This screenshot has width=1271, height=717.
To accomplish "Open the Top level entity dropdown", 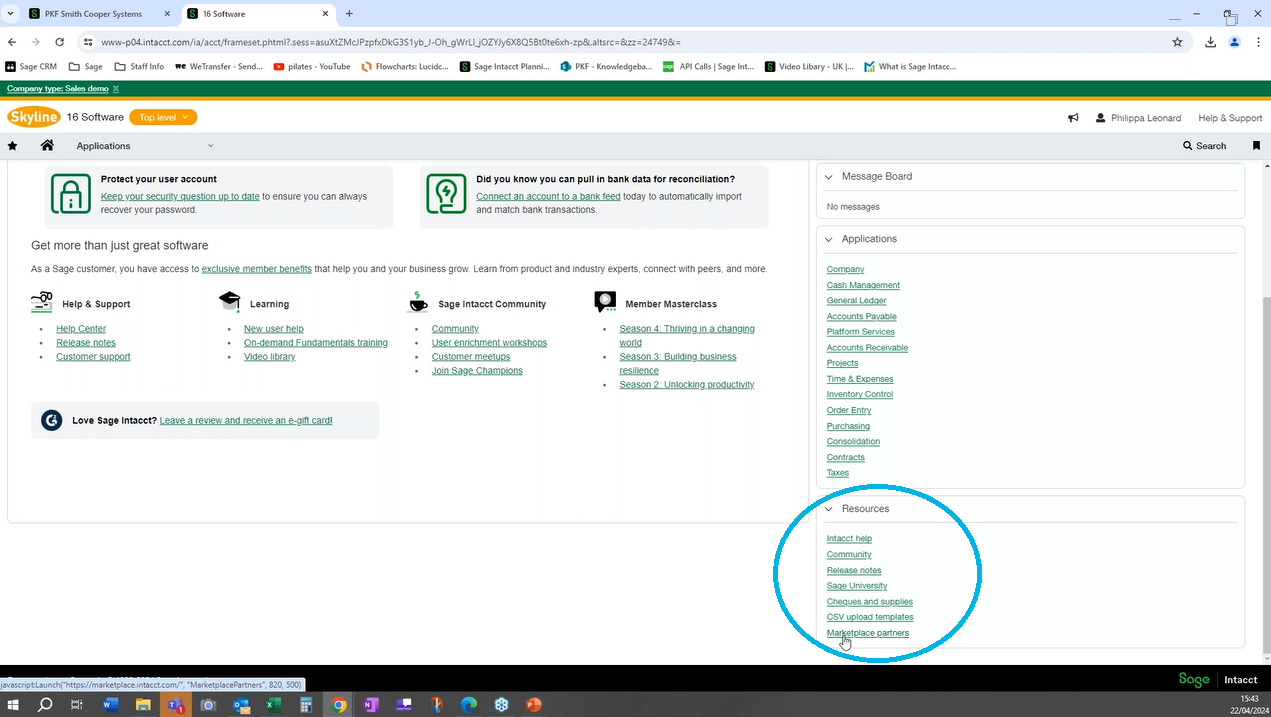I will click(163, 117).
